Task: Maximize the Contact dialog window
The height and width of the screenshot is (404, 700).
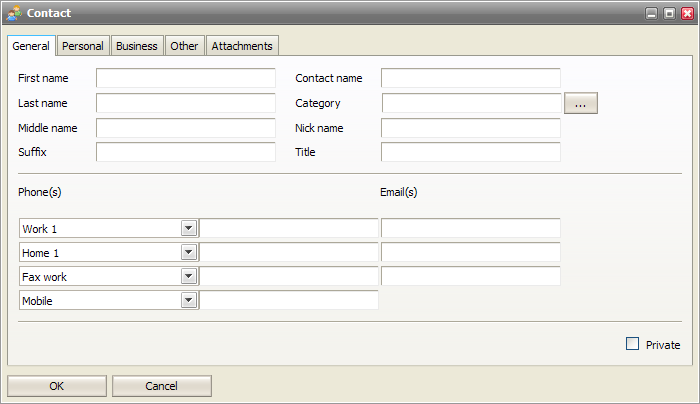Action: point(669,13)
